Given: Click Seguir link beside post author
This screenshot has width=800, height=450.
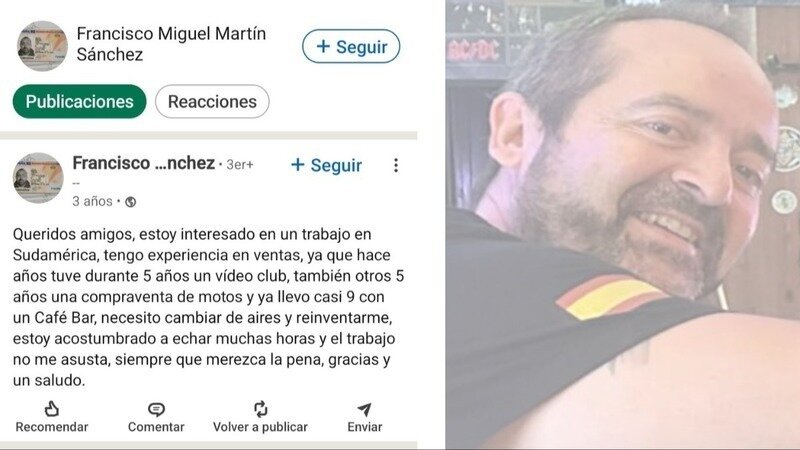Looking at the screenshot, I should [x=326, y=165].
